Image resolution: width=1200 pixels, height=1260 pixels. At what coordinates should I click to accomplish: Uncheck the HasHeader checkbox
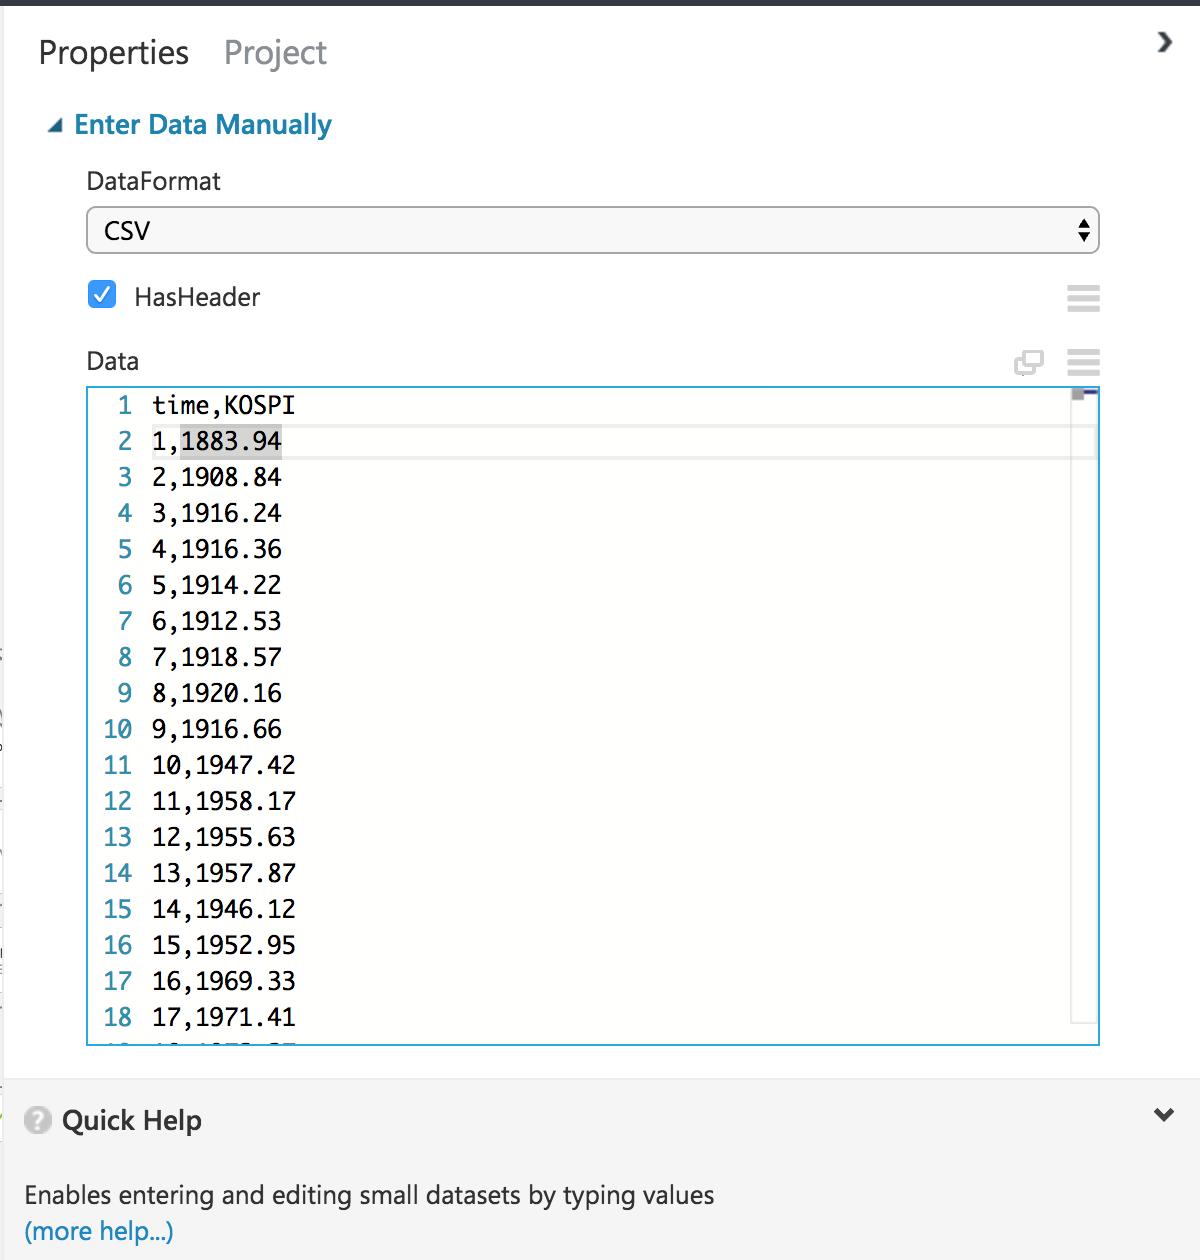pyautogui.click(x=102, y=295)
